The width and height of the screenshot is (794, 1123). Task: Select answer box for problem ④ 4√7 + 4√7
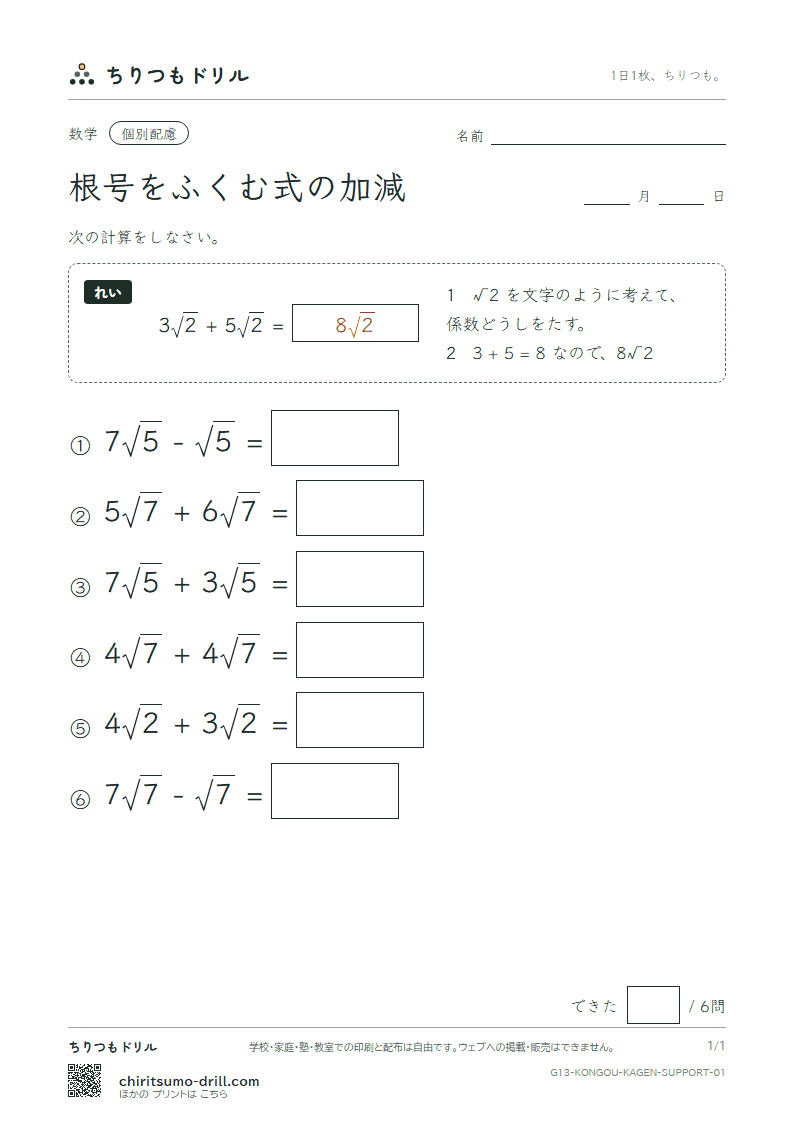pos(360,650)
